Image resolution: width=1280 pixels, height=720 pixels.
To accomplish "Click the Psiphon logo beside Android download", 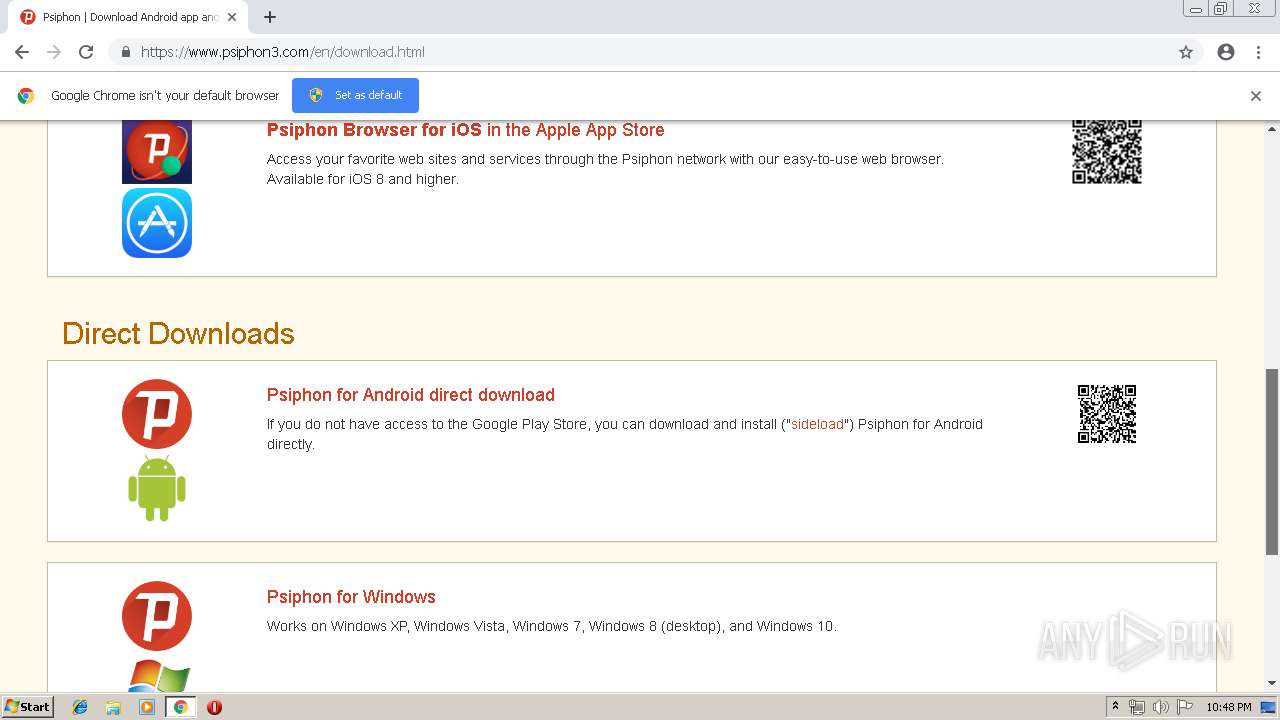I will (157, 414).
